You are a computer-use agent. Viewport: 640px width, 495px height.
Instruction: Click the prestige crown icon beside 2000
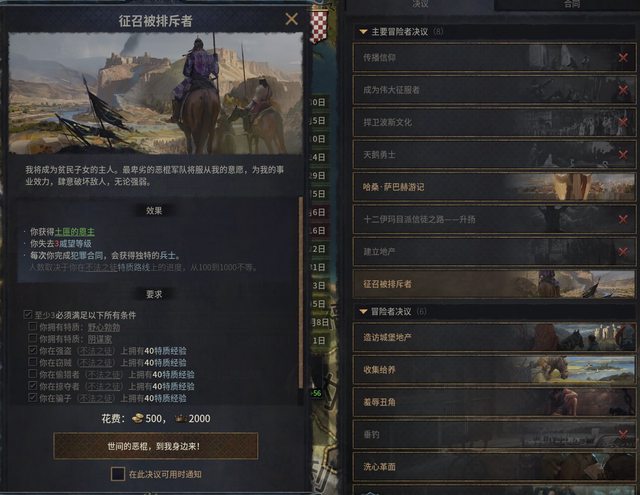181,418
